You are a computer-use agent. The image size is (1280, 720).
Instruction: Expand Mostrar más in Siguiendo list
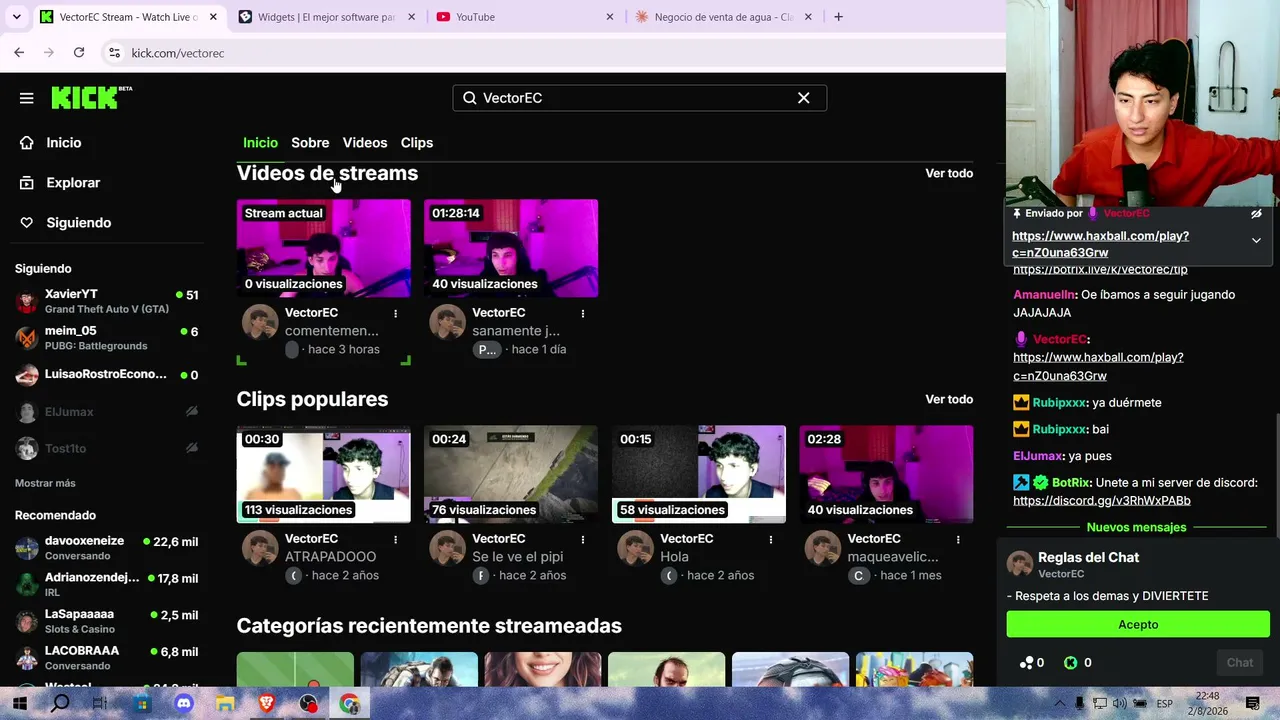pyautogui.click(x=45, y=483)
